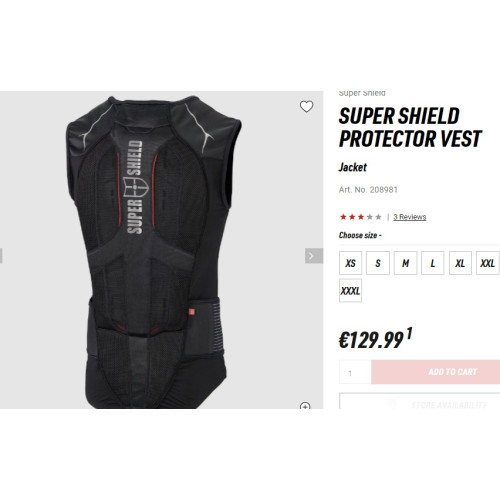
Task: Click the Super Shield Protector Vest title
Action: click(410, 127)
